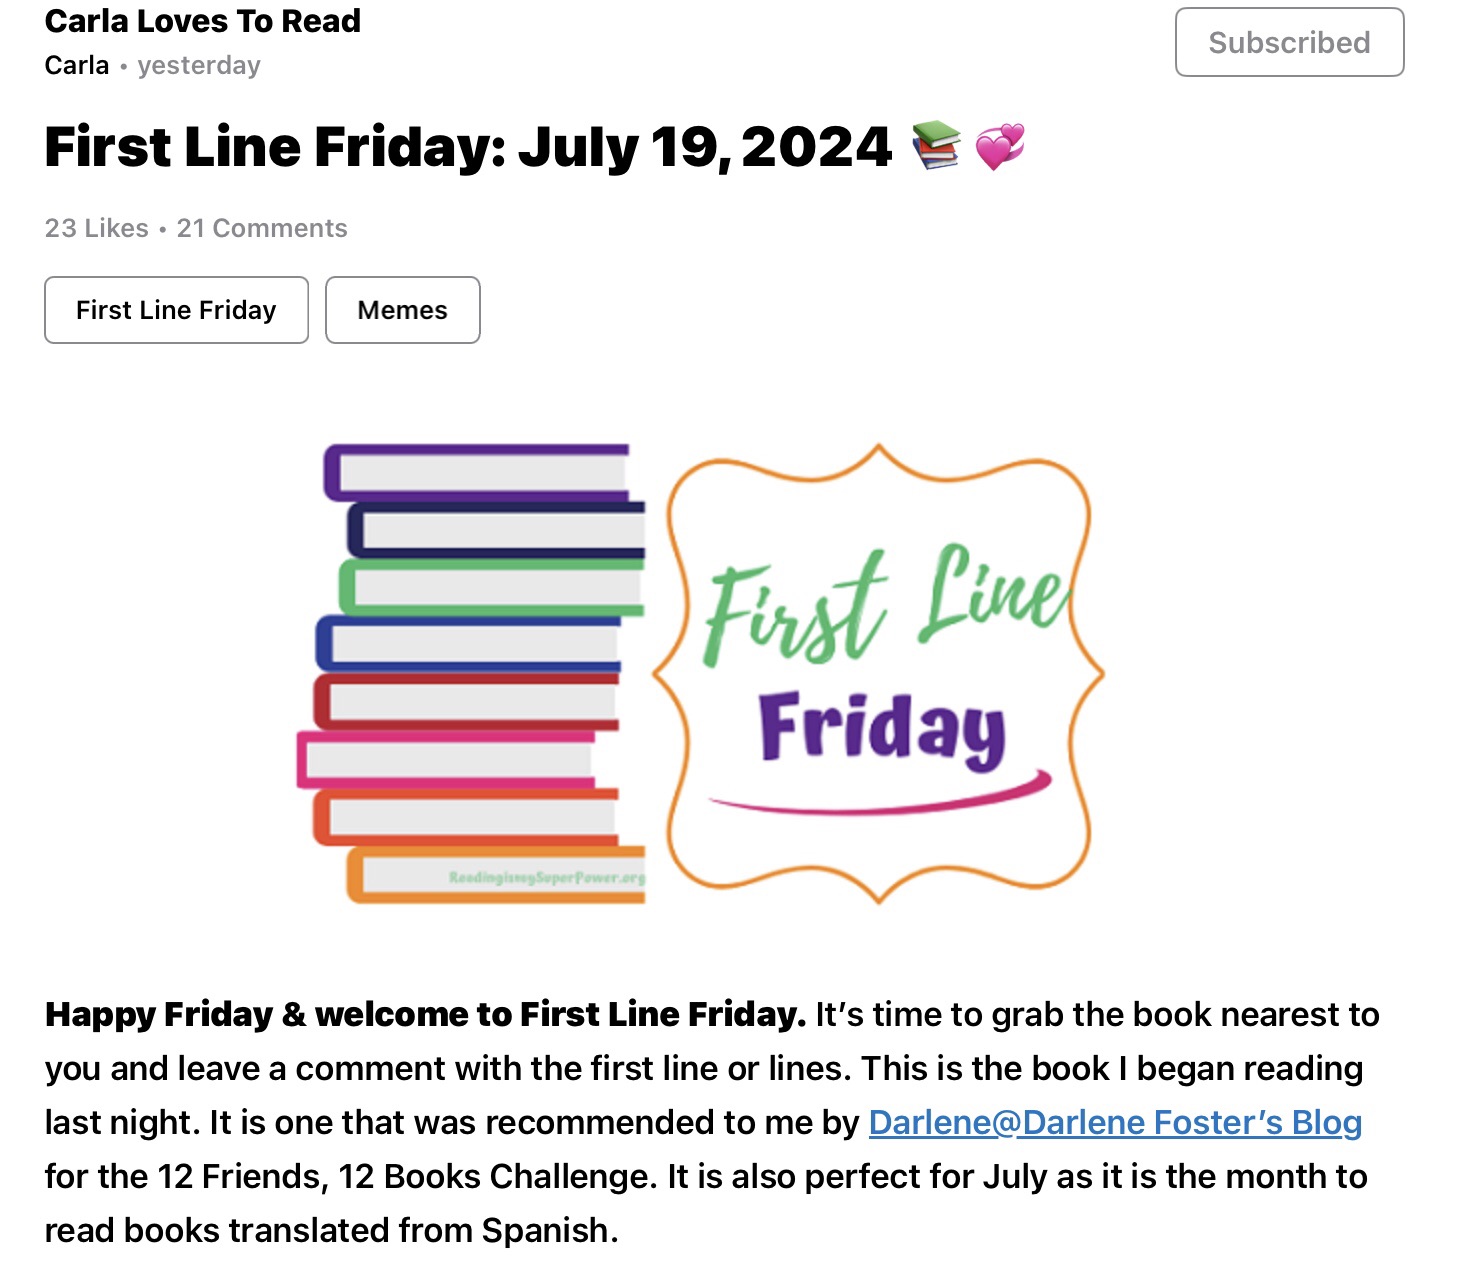Screen dimensions: 1479x1261
Task: Toggle the Subscribed button
Action: pos(1289,42)
